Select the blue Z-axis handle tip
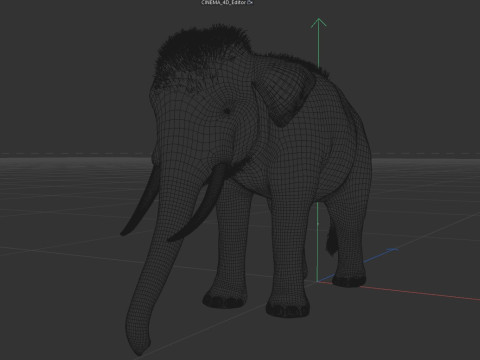 [392, 250]
